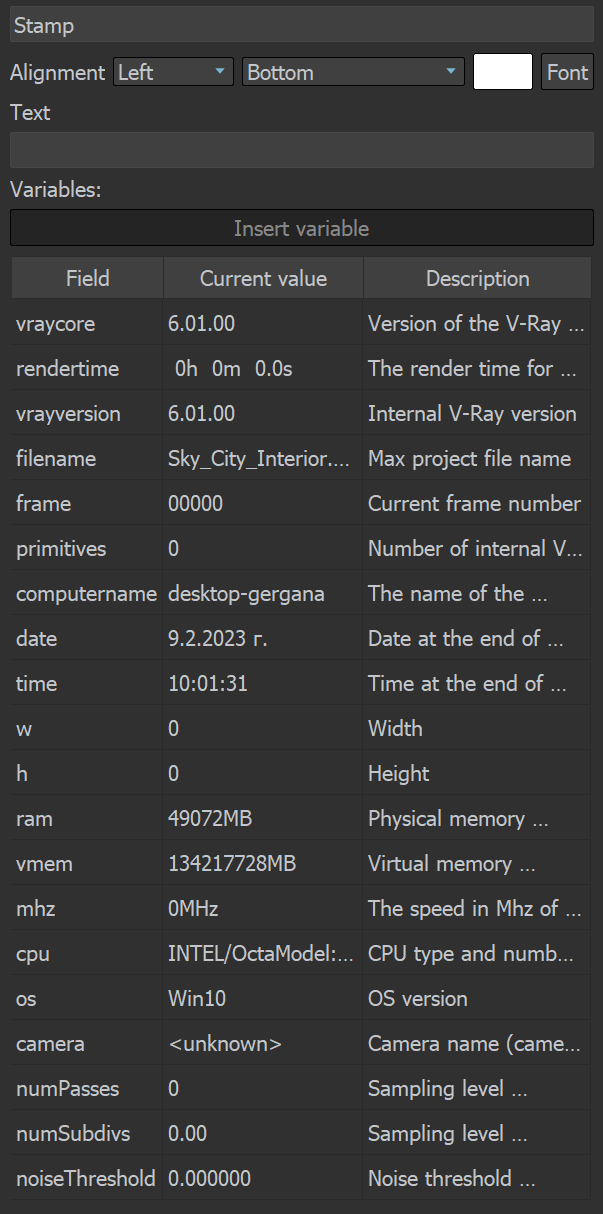Click inside the Text input field
The width and height of the screenshot is (603, 1214).
point(300,150)
